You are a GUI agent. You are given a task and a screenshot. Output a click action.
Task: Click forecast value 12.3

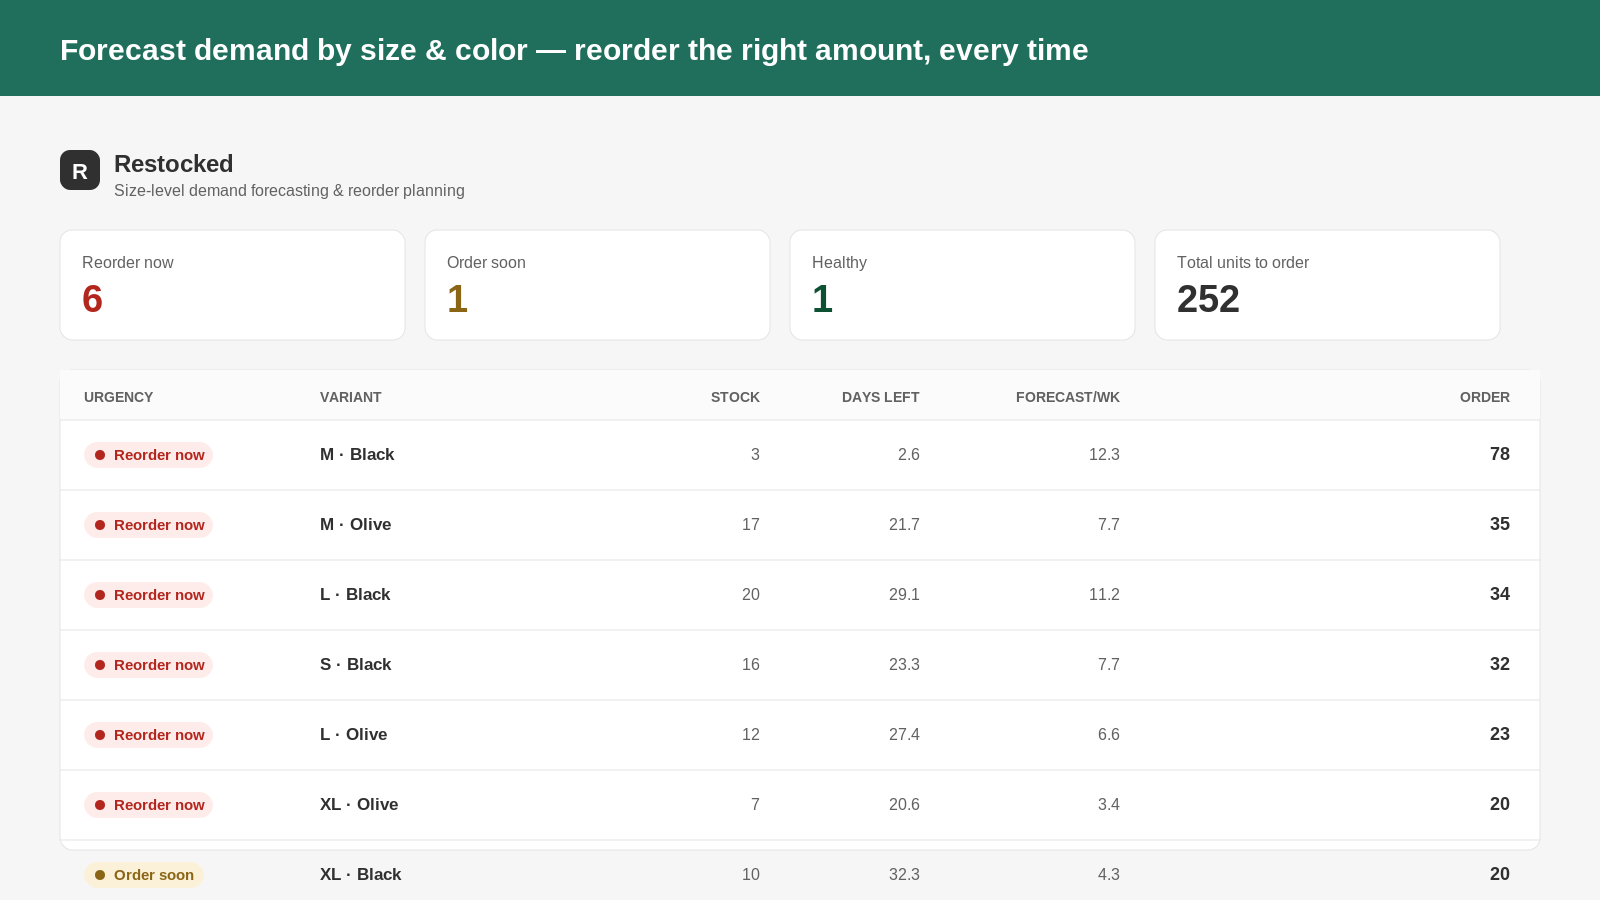point(1104,454)
